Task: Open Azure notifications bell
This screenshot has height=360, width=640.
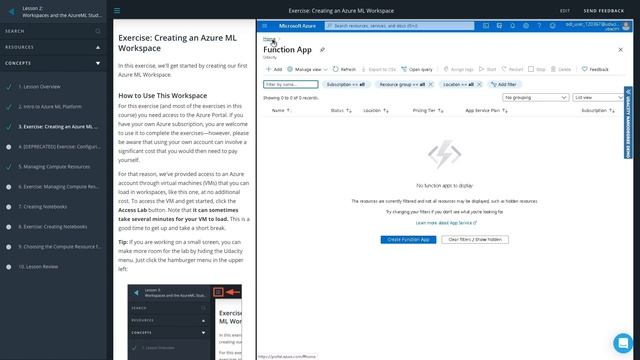Action: (513, 26)
